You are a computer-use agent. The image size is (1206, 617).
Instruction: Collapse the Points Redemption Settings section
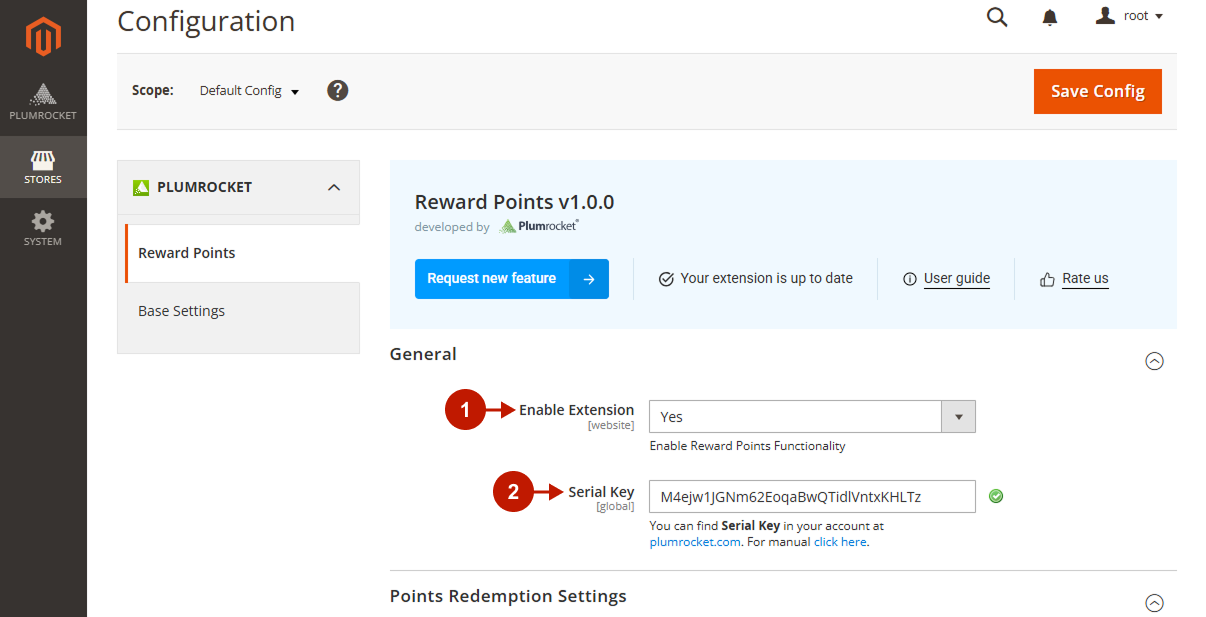pyautogui.click(x=1154, y=603)
